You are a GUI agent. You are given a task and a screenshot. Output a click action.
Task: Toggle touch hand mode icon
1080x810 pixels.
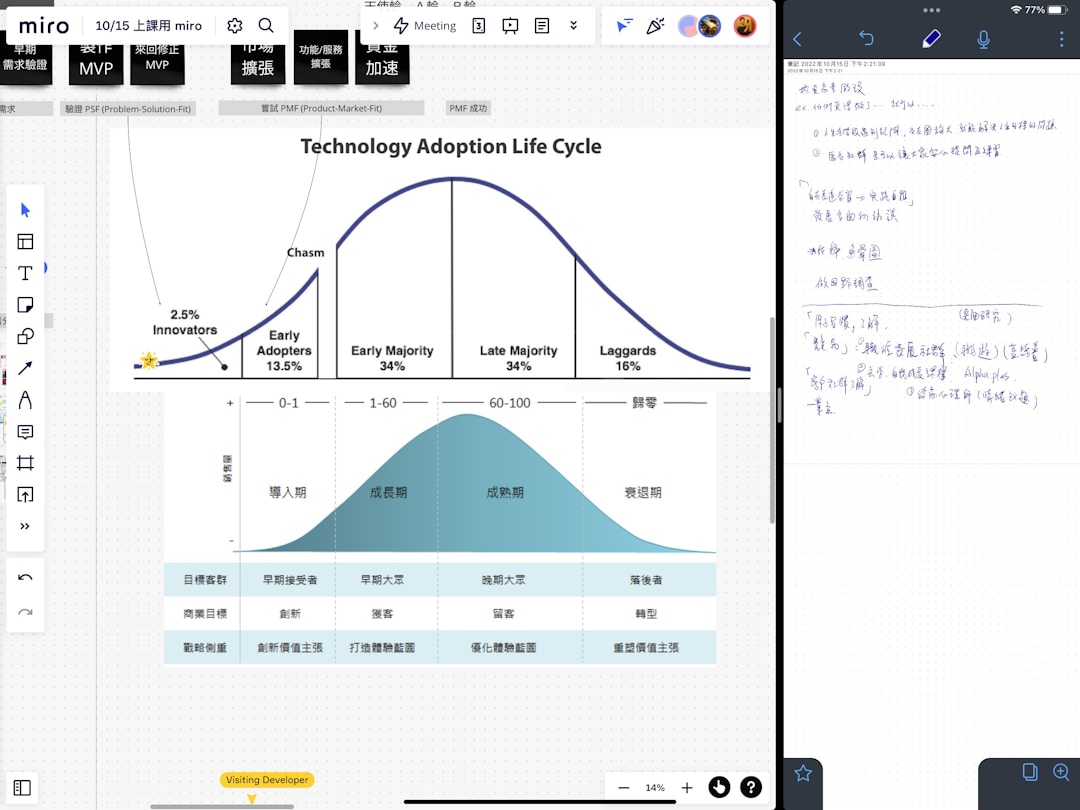pos(719,787)
